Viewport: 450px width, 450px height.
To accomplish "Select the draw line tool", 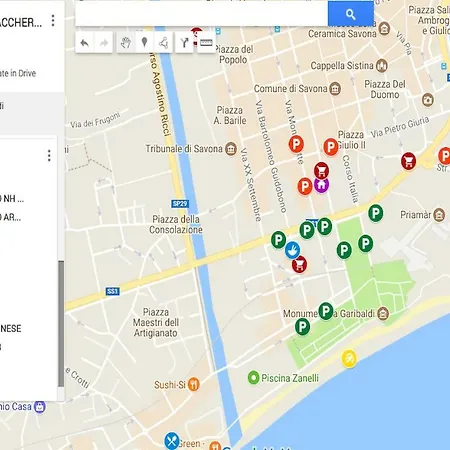I will pyautogui.click(x=163, y=43).
